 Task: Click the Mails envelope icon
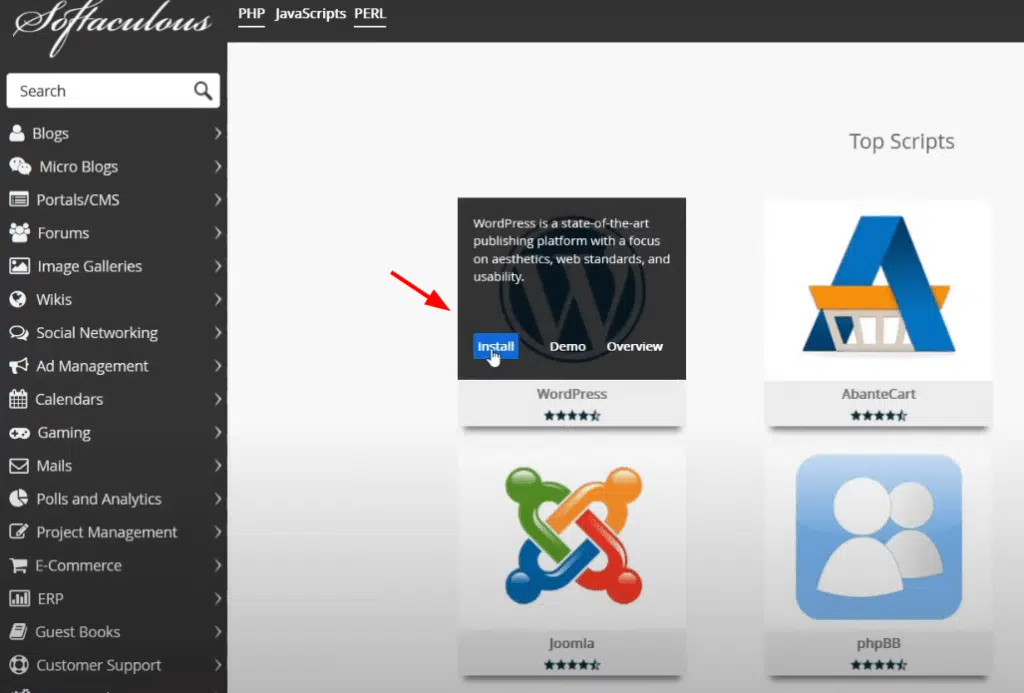click(x=18, y=466)
